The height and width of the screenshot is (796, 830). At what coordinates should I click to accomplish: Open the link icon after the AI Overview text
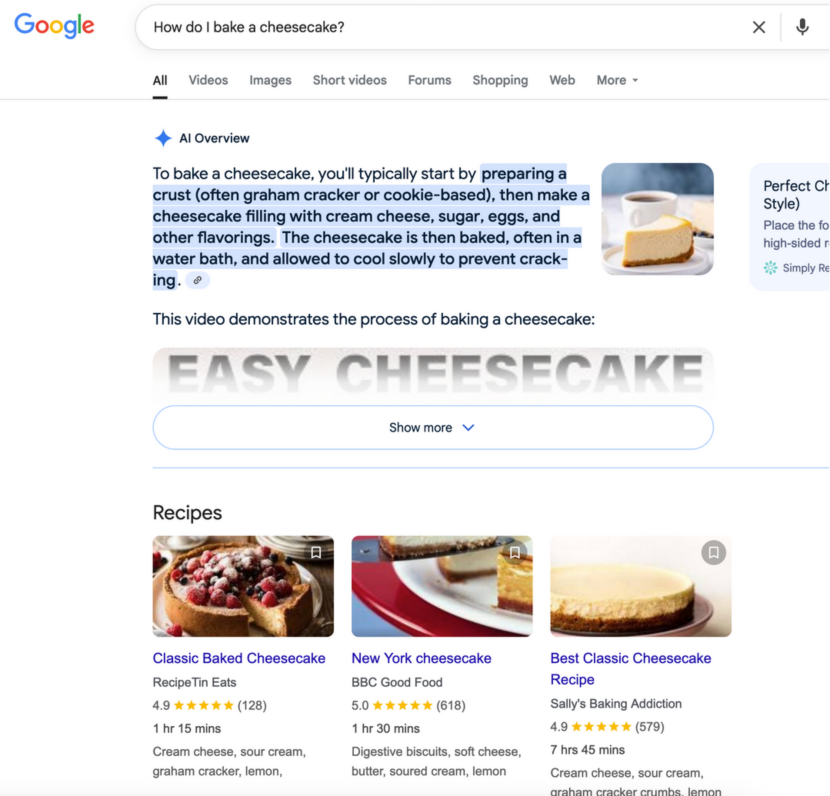click(197, 280)
